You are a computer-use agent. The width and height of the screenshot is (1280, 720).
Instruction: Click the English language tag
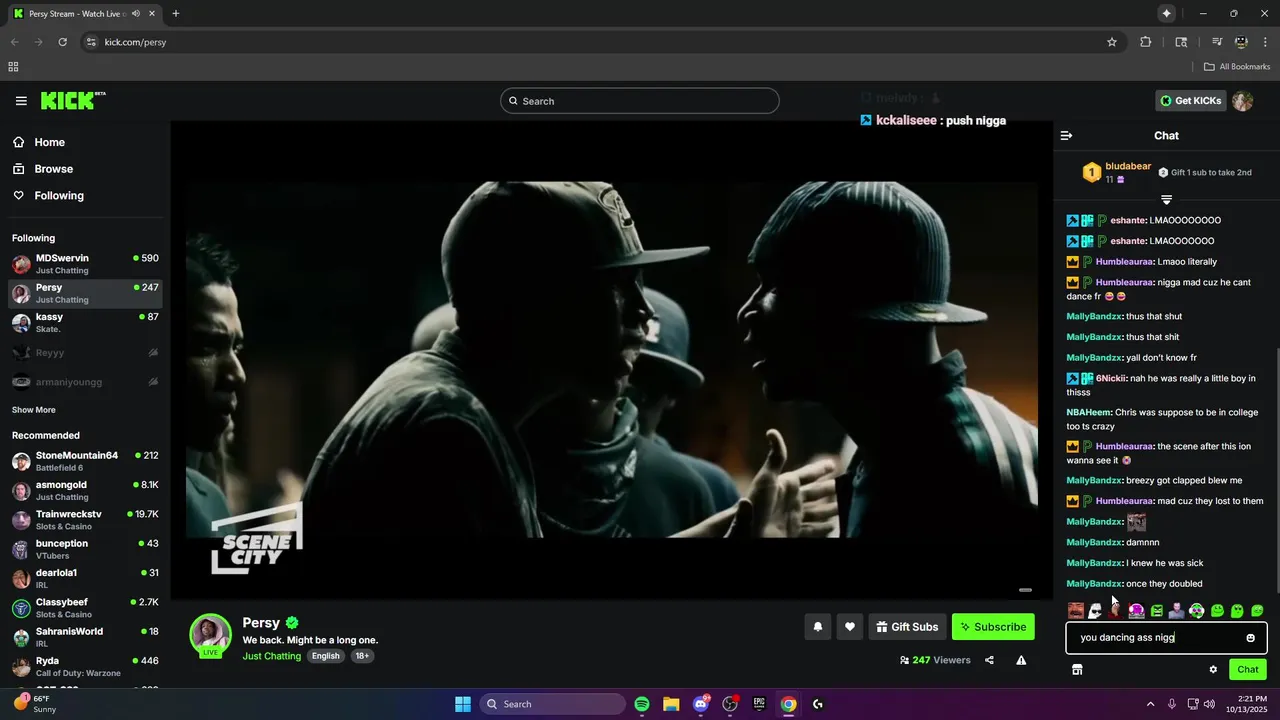(325, 656)
